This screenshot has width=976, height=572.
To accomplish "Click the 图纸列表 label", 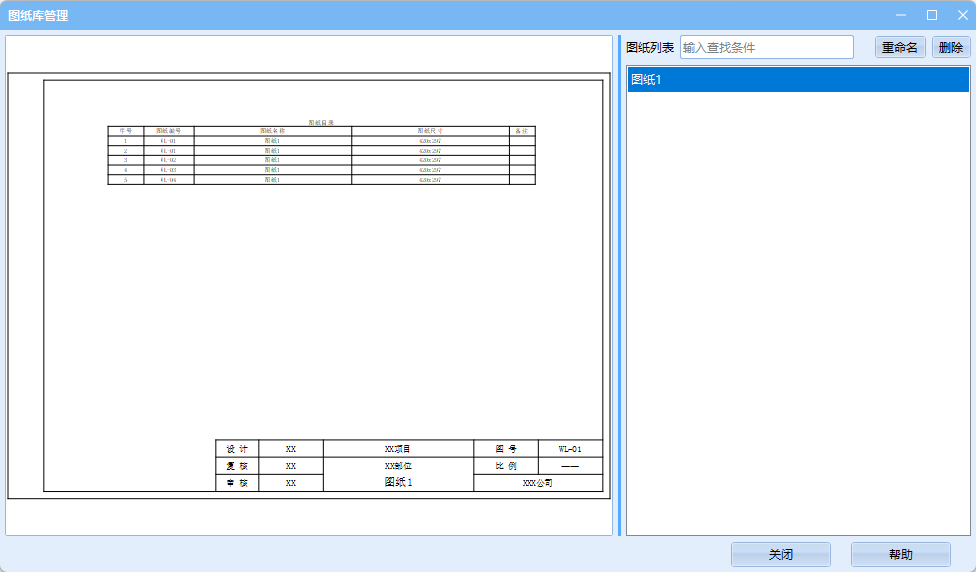I will [650, 48].
